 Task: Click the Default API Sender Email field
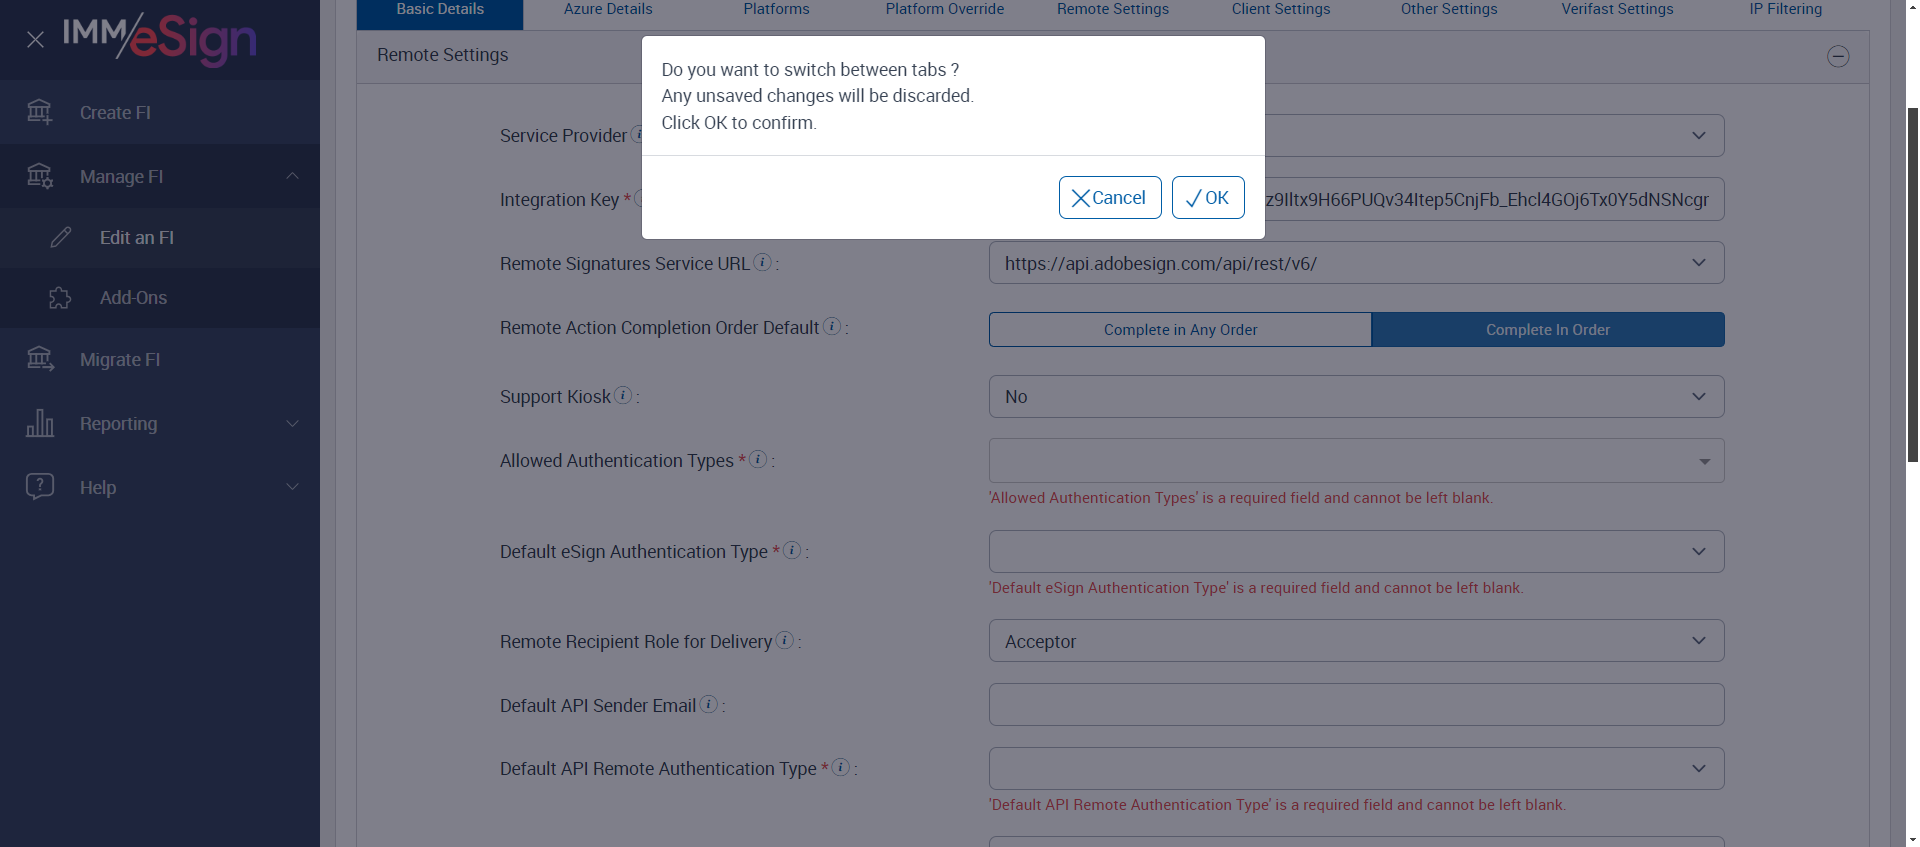(1356, 705)
